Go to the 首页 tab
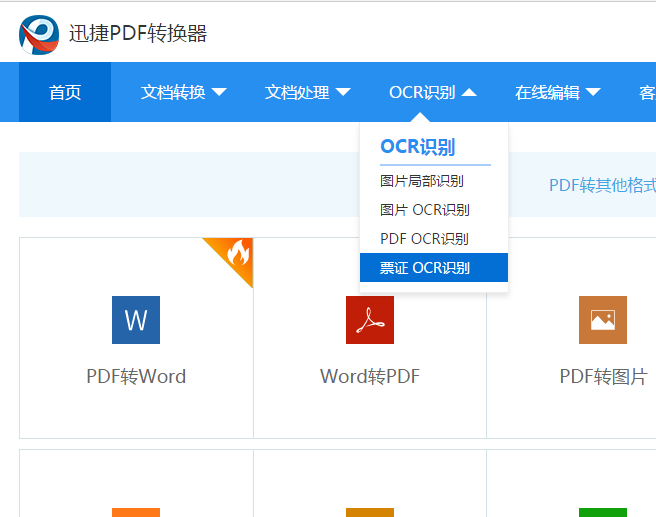The height and width of the screenshot is (517, 656). pyautogui.click(x=65, y=92)
